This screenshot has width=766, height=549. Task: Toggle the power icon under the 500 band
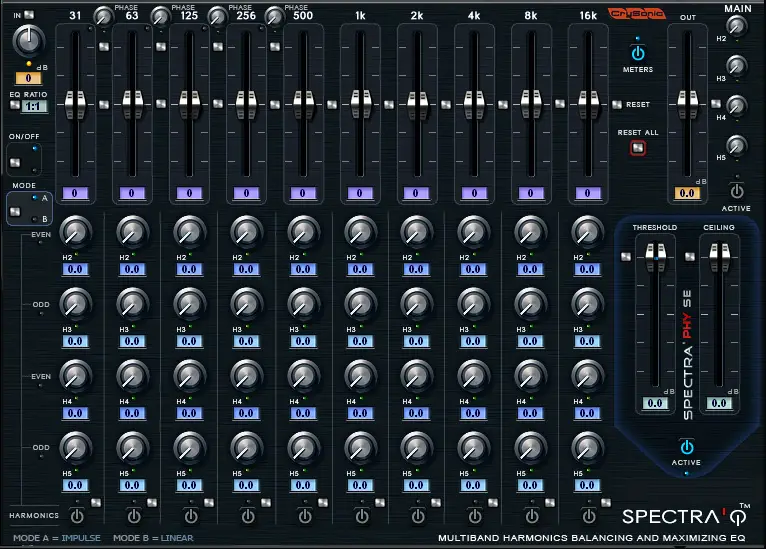pyautogui.click(x=305, y=516)
